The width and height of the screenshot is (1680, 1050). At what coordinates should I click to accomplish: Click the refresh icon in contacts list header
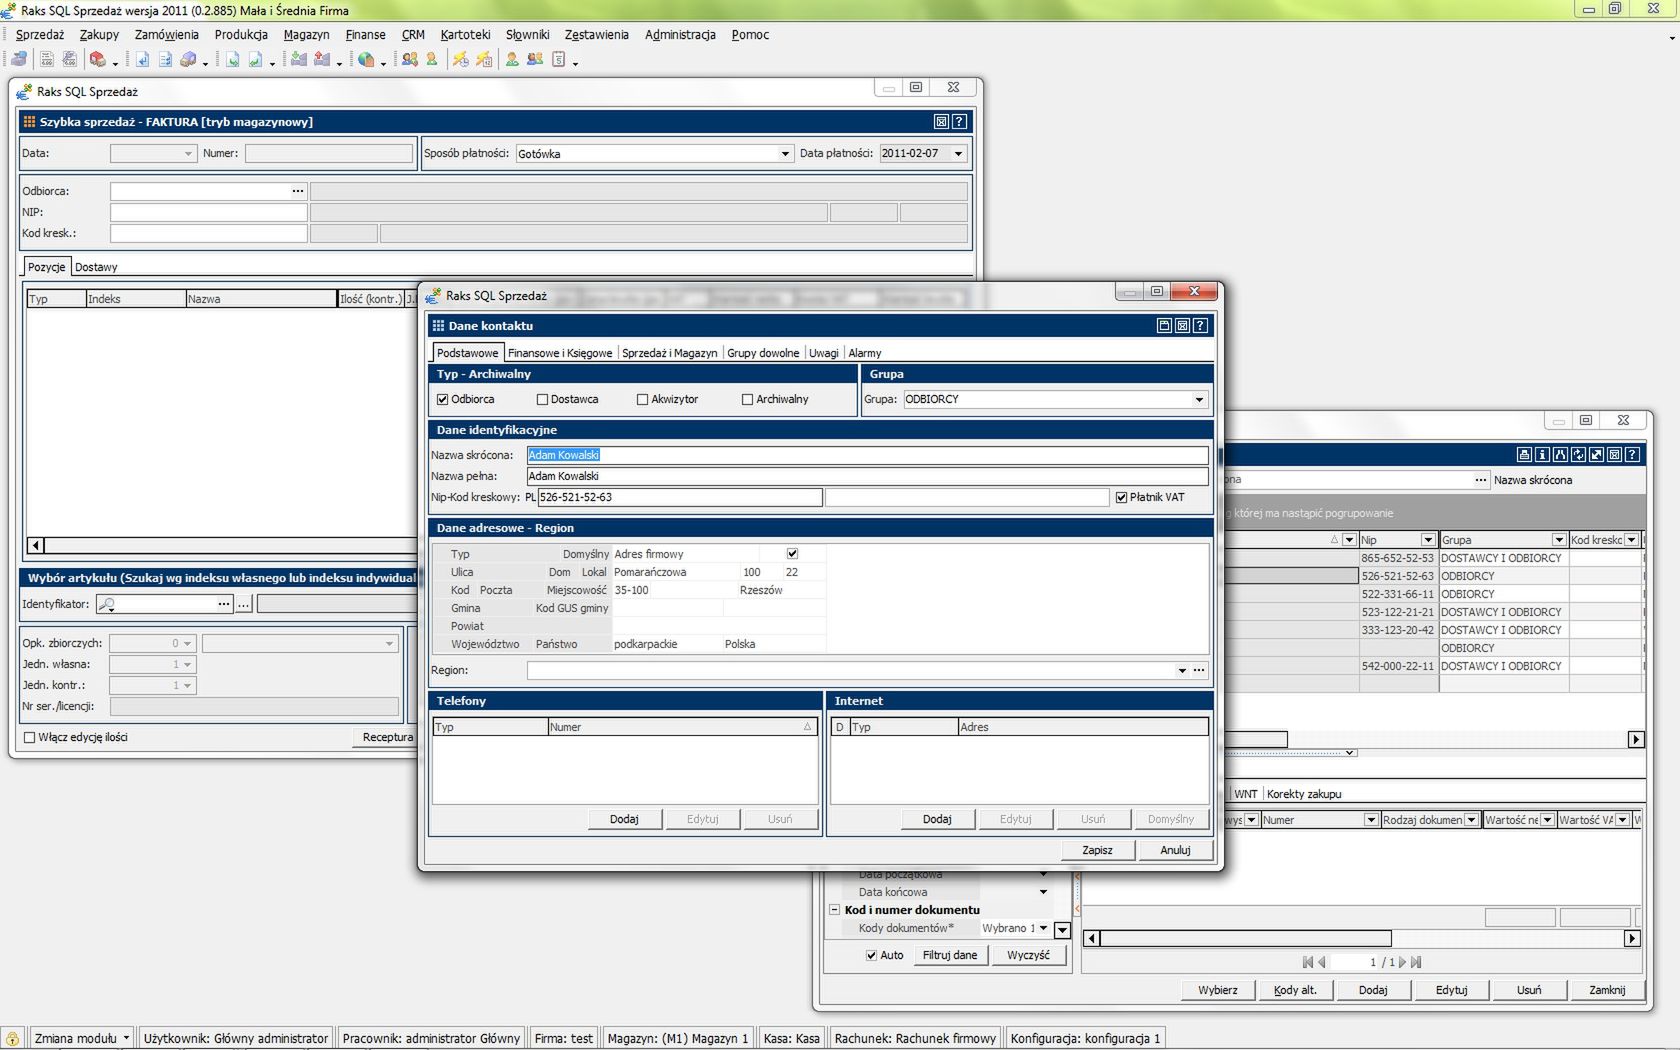(1578, 454)
